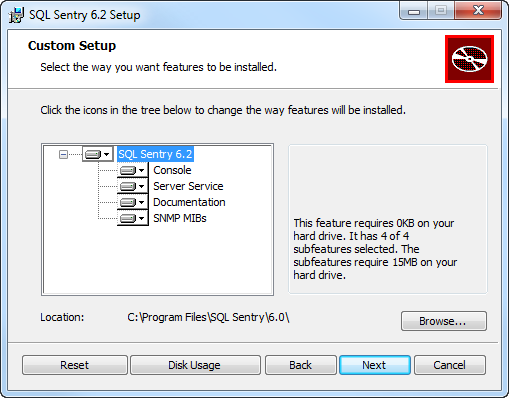Image resolution: width=509 pixels, height=398 pixels.
Task: Select the Console feature label
Action: tap(172, 170)
